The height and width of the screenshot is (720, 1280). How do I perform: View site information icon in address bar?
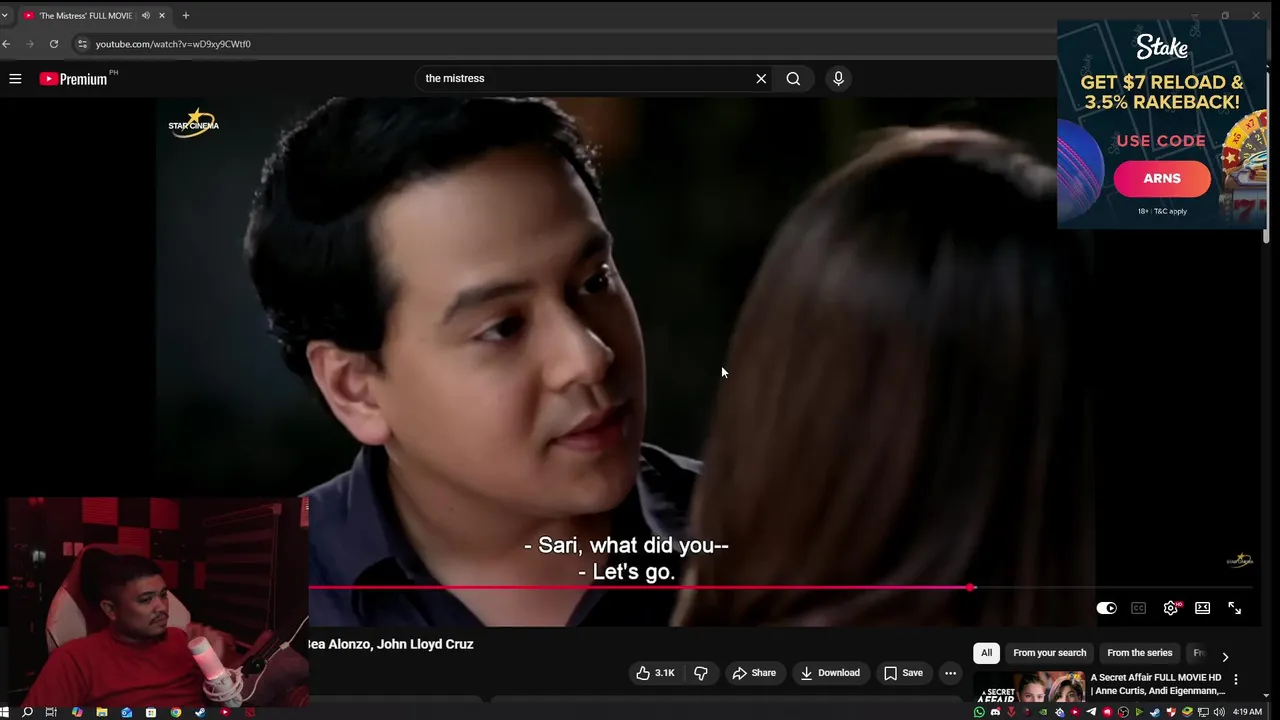(83, 44)
